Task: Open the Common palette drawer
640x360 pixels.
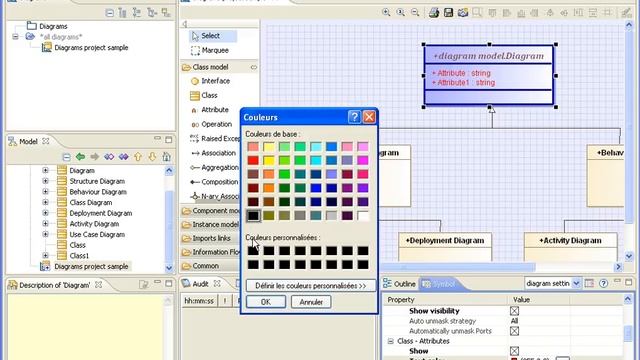Action: pos(211,266)
